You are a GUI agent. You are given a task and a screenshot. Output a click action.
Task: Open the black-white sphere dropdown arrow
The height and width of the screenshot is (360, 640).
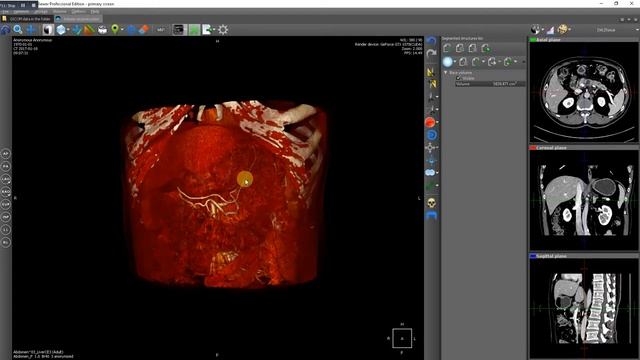coord(542,29)
